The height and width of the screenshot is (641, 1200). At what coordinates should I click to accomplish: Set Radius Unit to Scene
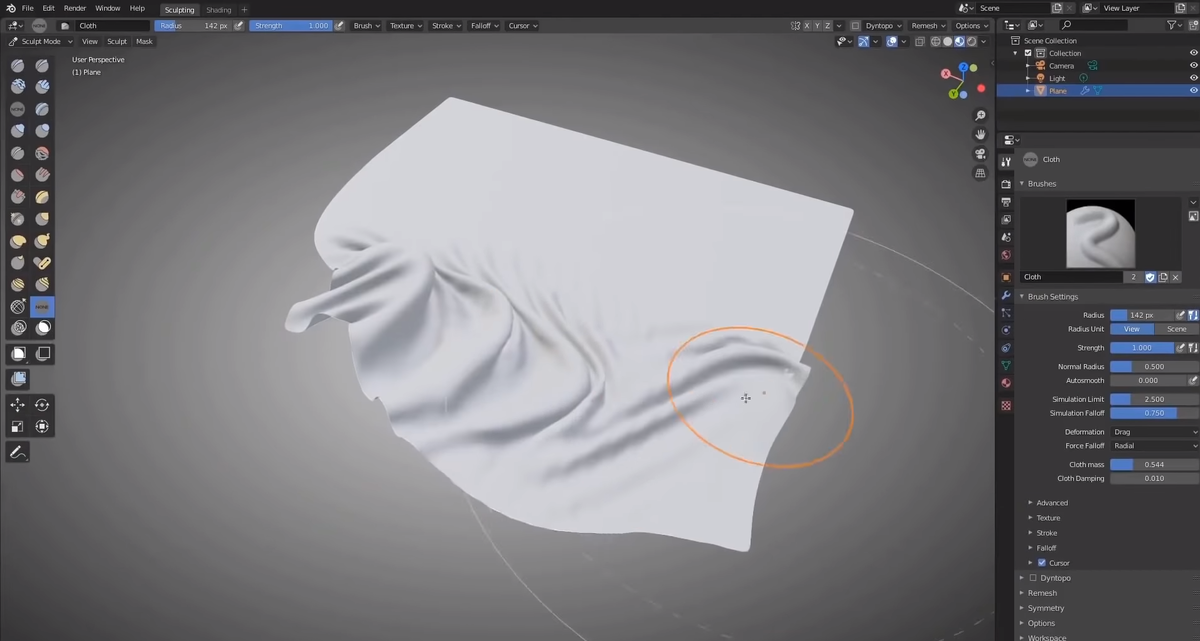tap(1177, 329)
